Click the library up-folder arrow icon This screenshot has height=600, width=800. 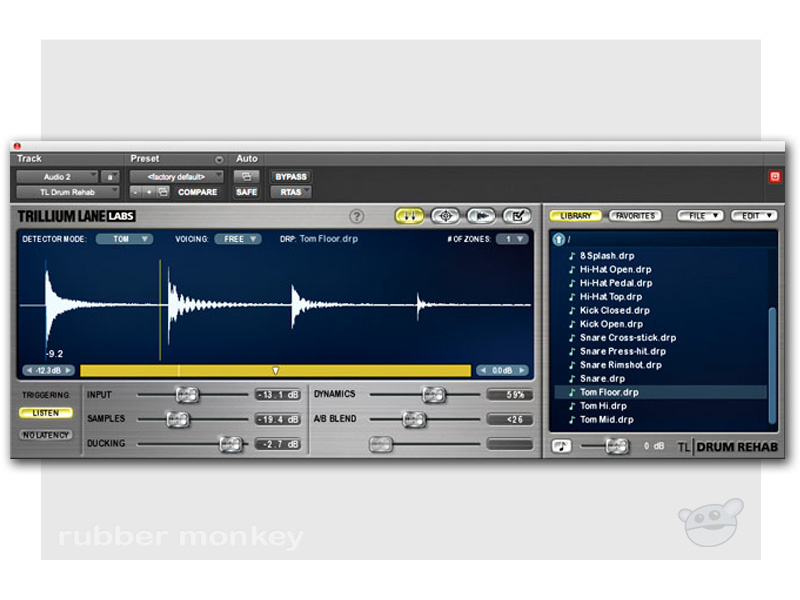(559, 239)
